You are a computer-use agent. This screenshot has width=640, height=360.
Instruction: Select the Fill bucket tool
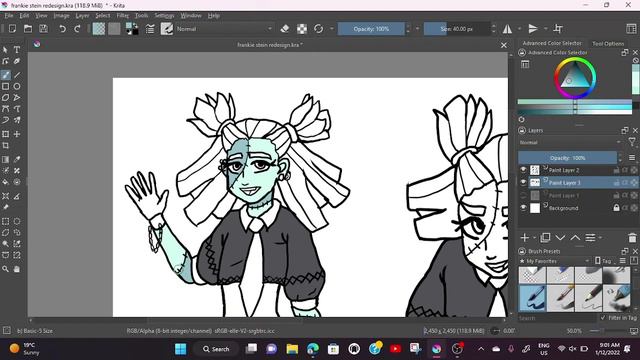pos(5,182)
